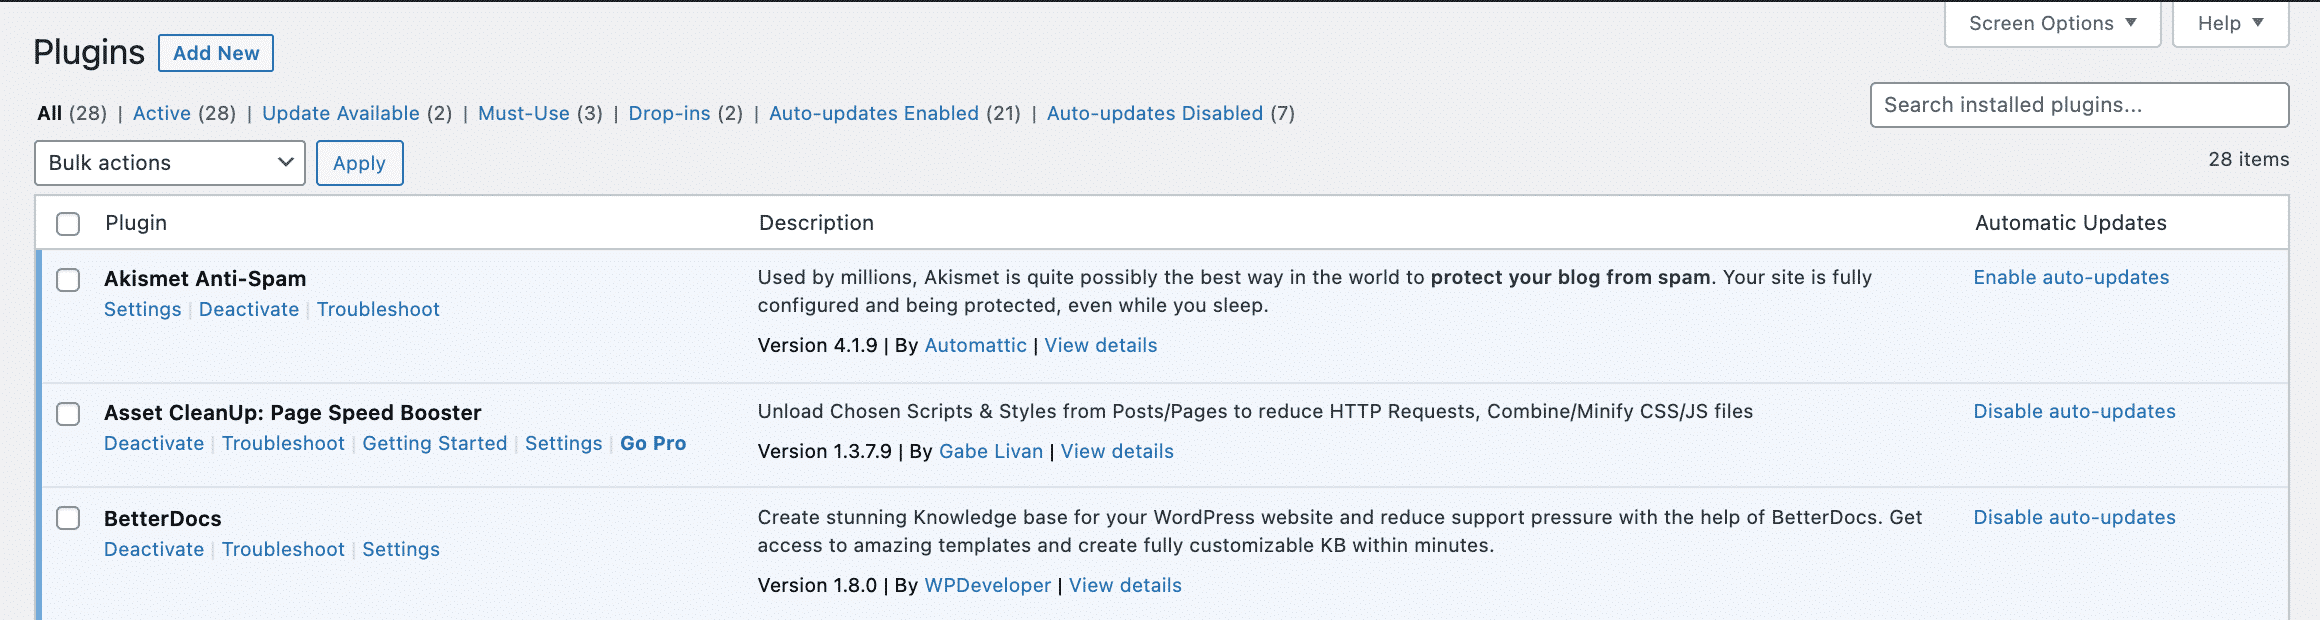Click the Plugins page heading
Image resolution: width=2320 pixels, height=620 pixels.
(89, 52)
